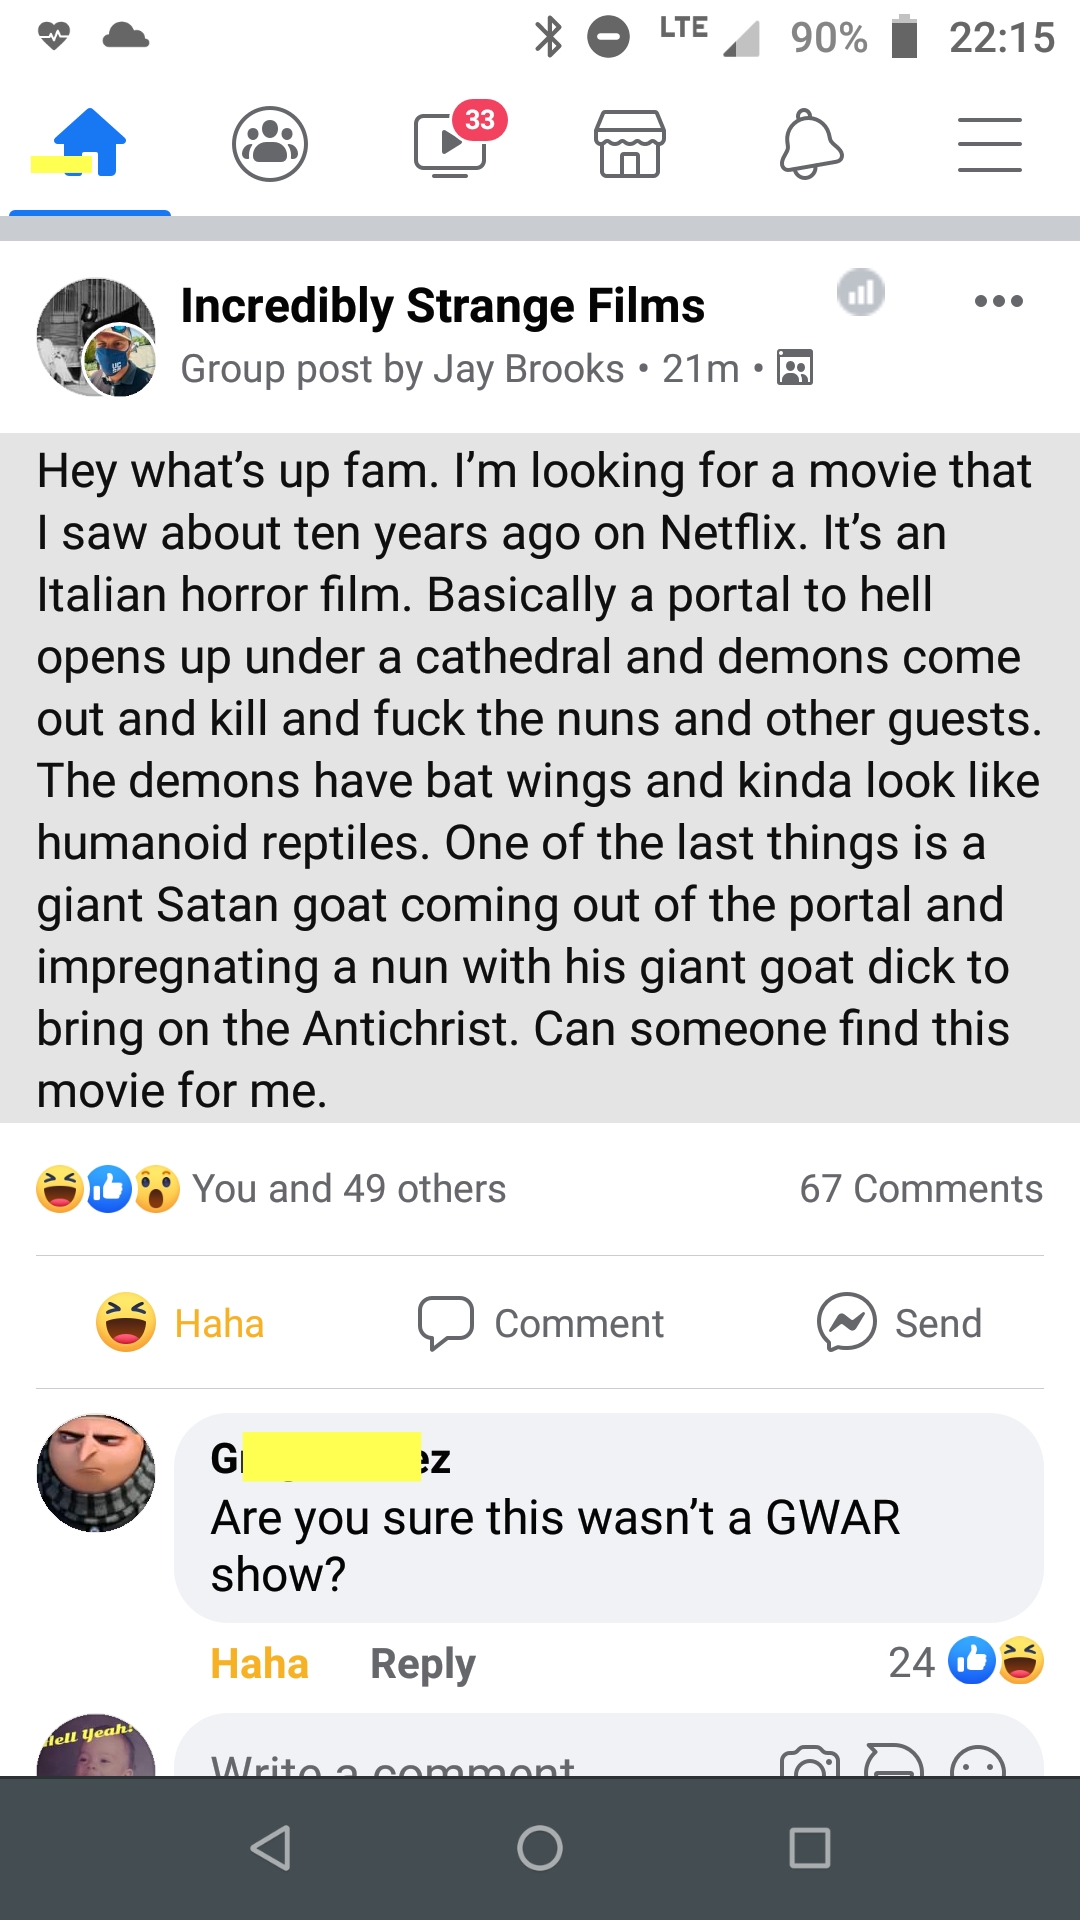Open the hamburger menu
This screenshot has height=1920, width=1080.
(990, 145)
